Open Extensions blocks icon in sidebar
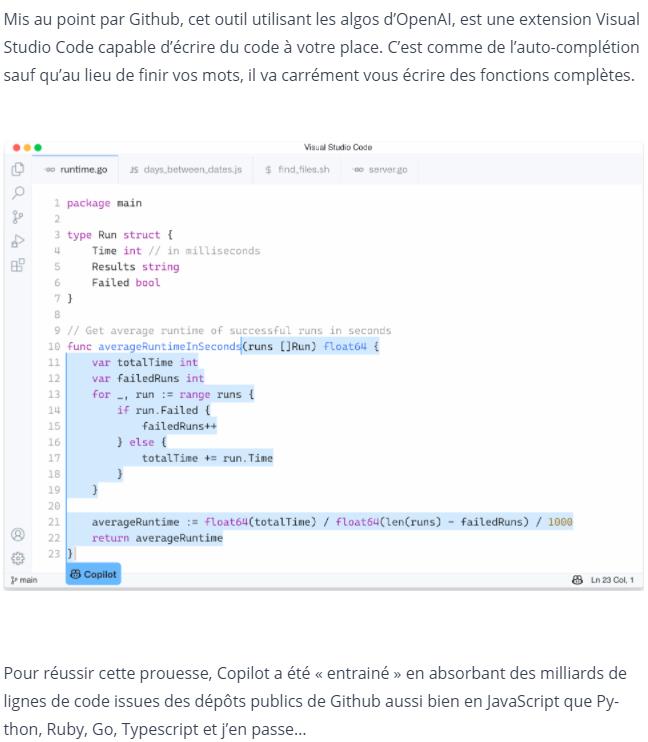The height and width of the screenshot is (742, 648). (x=18, y=265)
